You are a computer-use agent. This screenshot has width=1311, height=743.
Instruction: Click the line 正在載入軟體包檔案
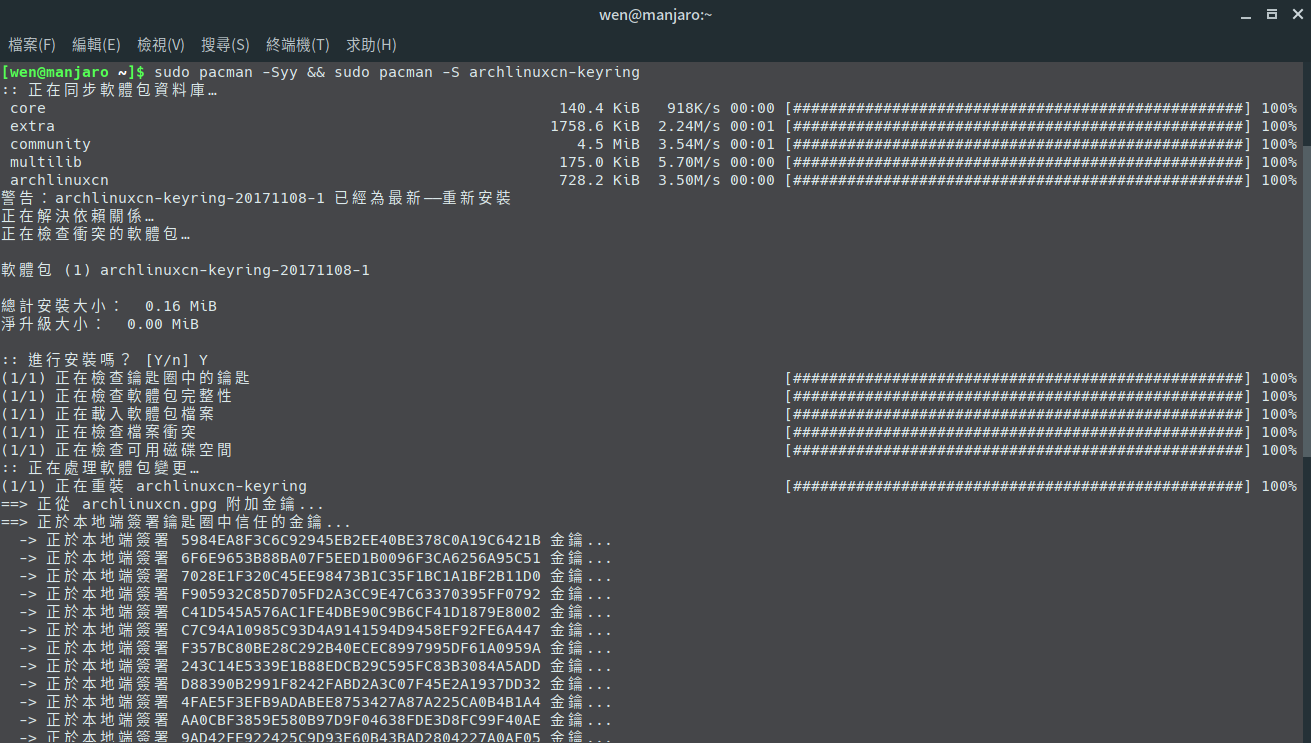point(107,414)
